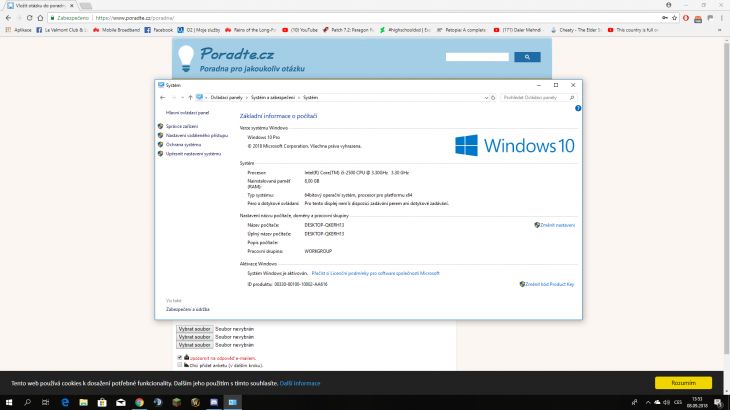Open the red Opera-style extension icon
730x410 pixels.
point(686,18)
